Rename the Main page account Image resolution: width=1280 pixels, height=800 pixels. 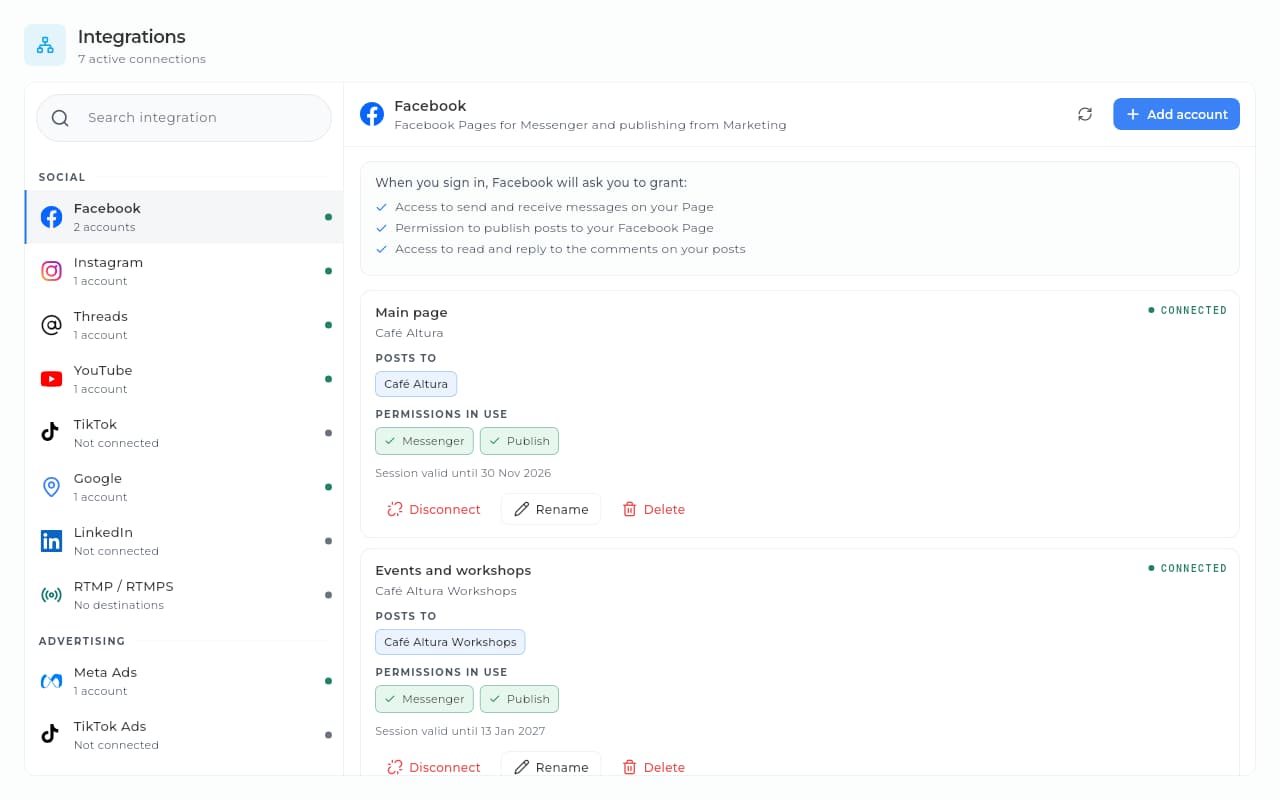coord(551,509)
